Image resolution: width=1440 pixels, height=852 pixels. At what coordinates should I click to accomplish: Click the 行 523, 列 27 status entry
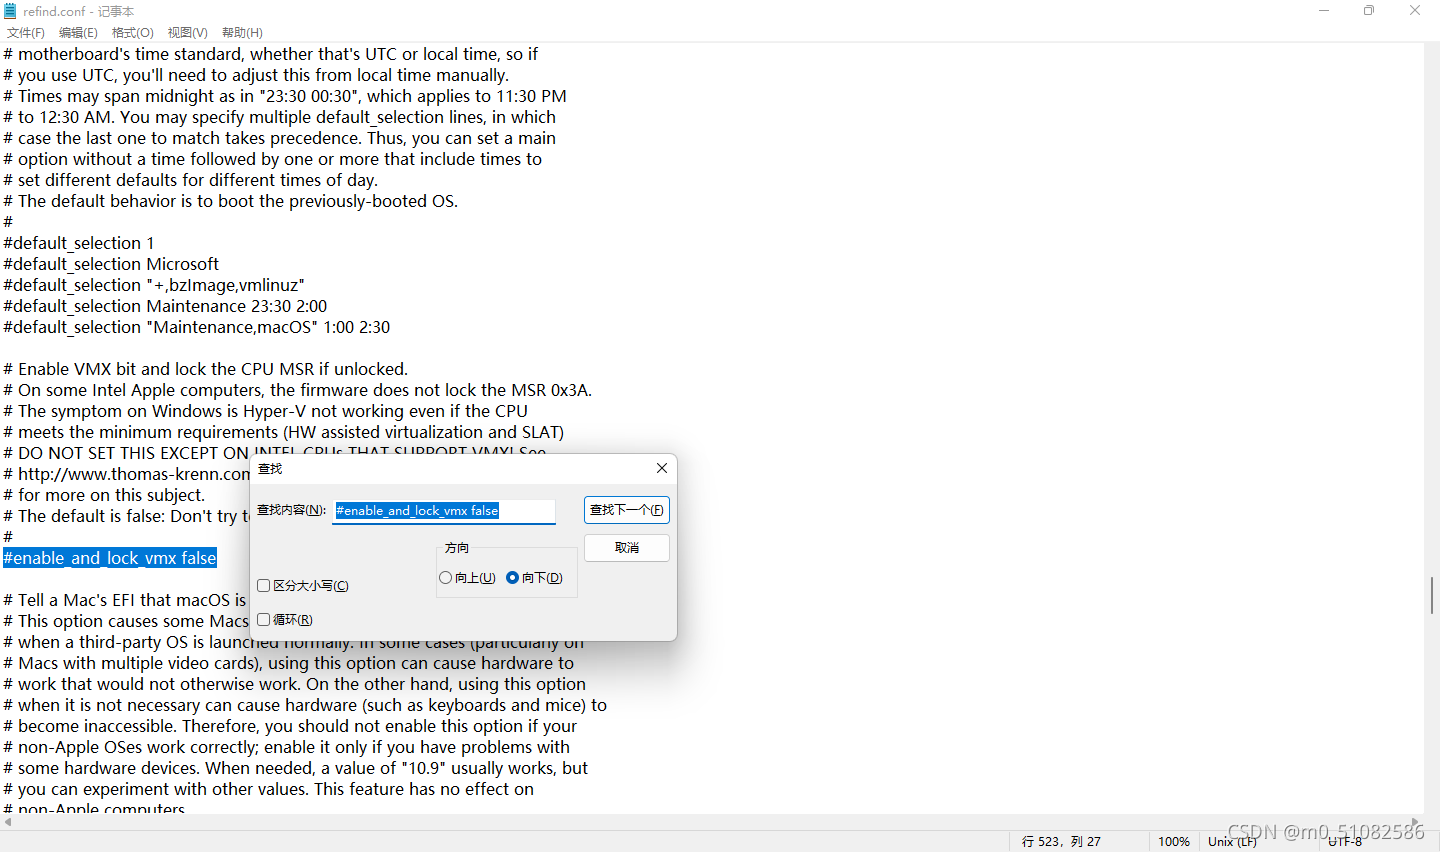[x=1061, y=842]
